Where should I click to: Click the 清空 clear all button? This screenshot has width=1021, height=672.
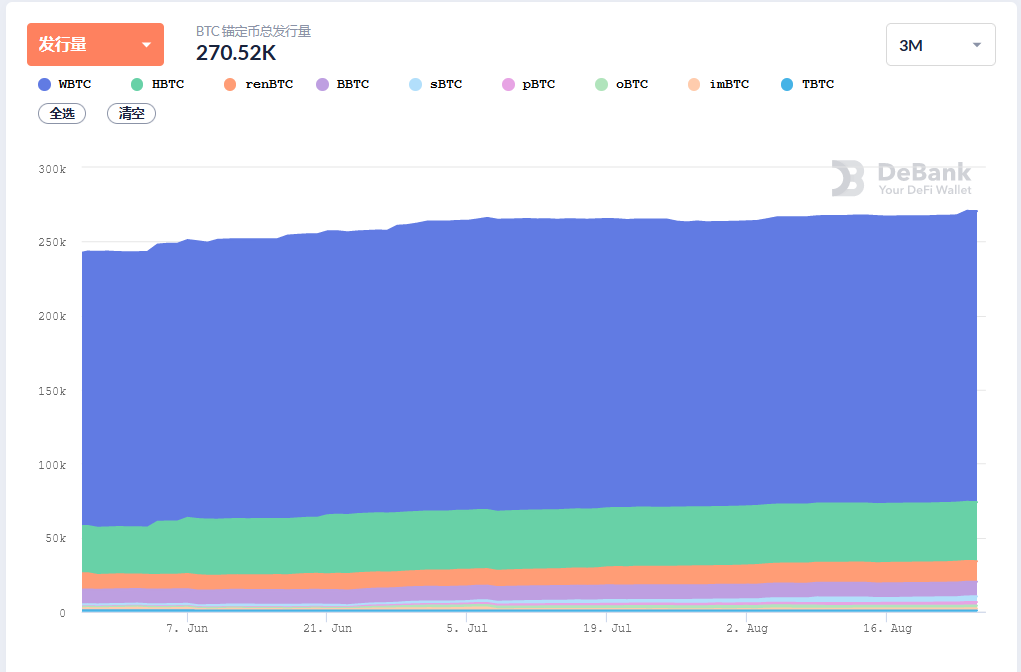pyautogui.click(x=131, y=114)
